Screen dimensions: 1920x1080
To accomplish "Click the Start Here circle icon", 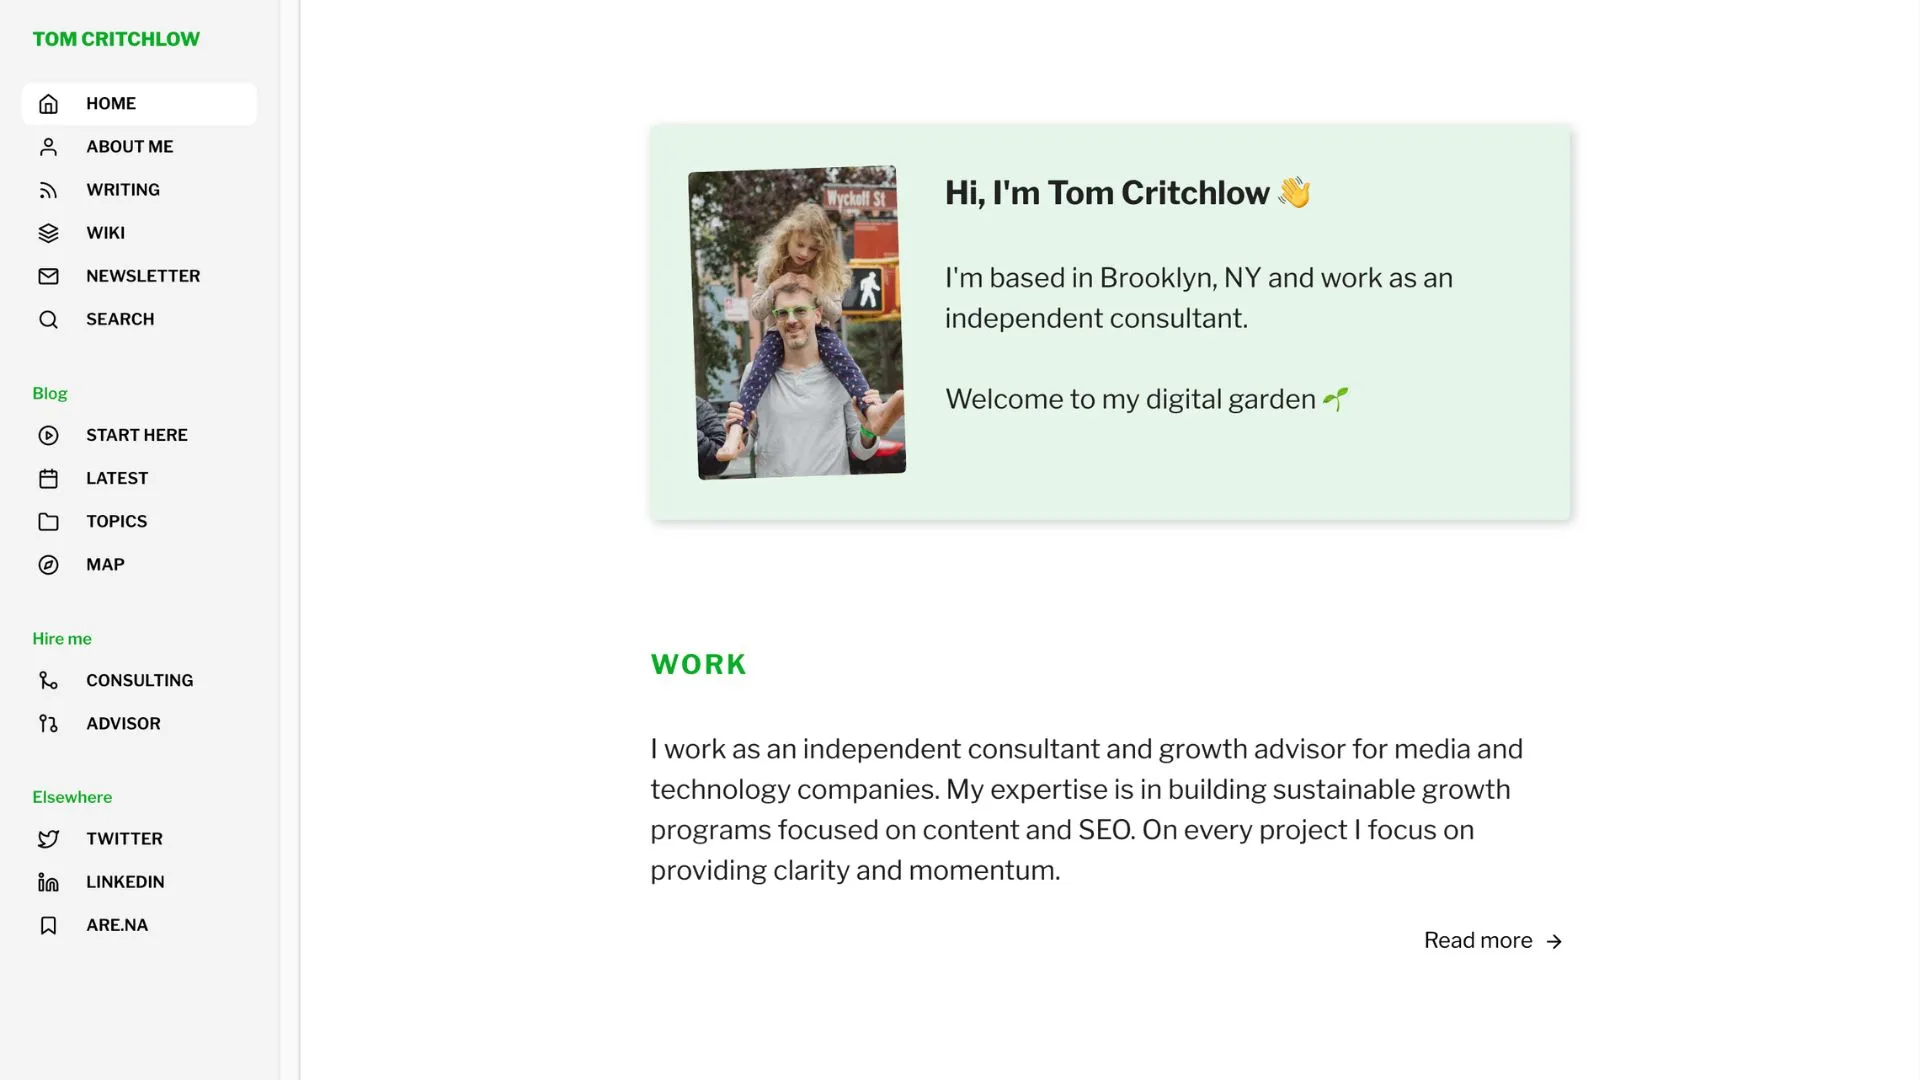I will click(x=47, y=434).
